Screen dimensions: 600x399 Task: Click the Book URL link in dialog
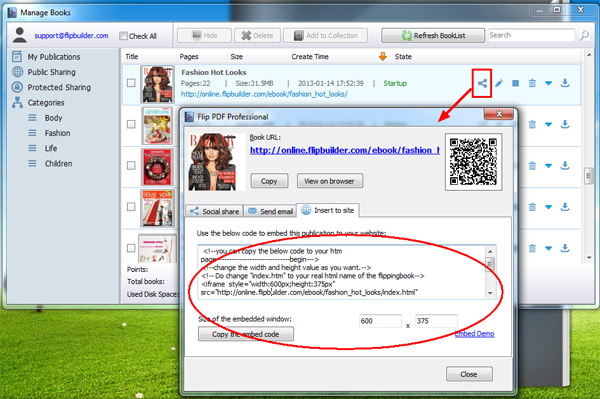tap(345, 150)
